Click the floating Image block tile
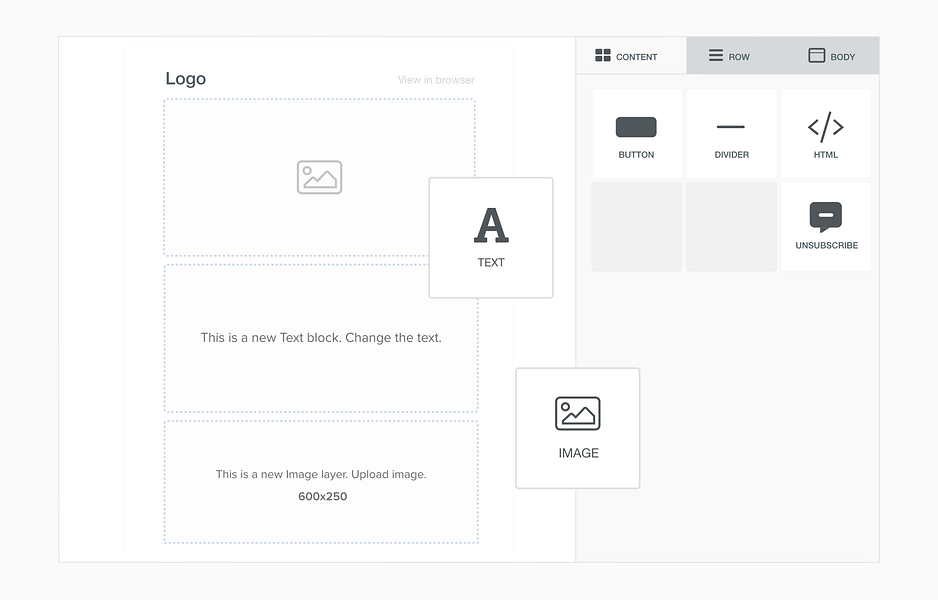This screenshot has height=600, width=938. [x=578, y=428]
